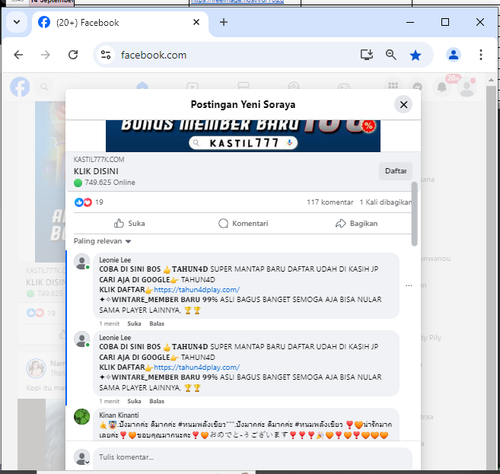Open Facebook Home nav icon
The width and height of the screenshot is (500, 474).
(x=142, y=87)
